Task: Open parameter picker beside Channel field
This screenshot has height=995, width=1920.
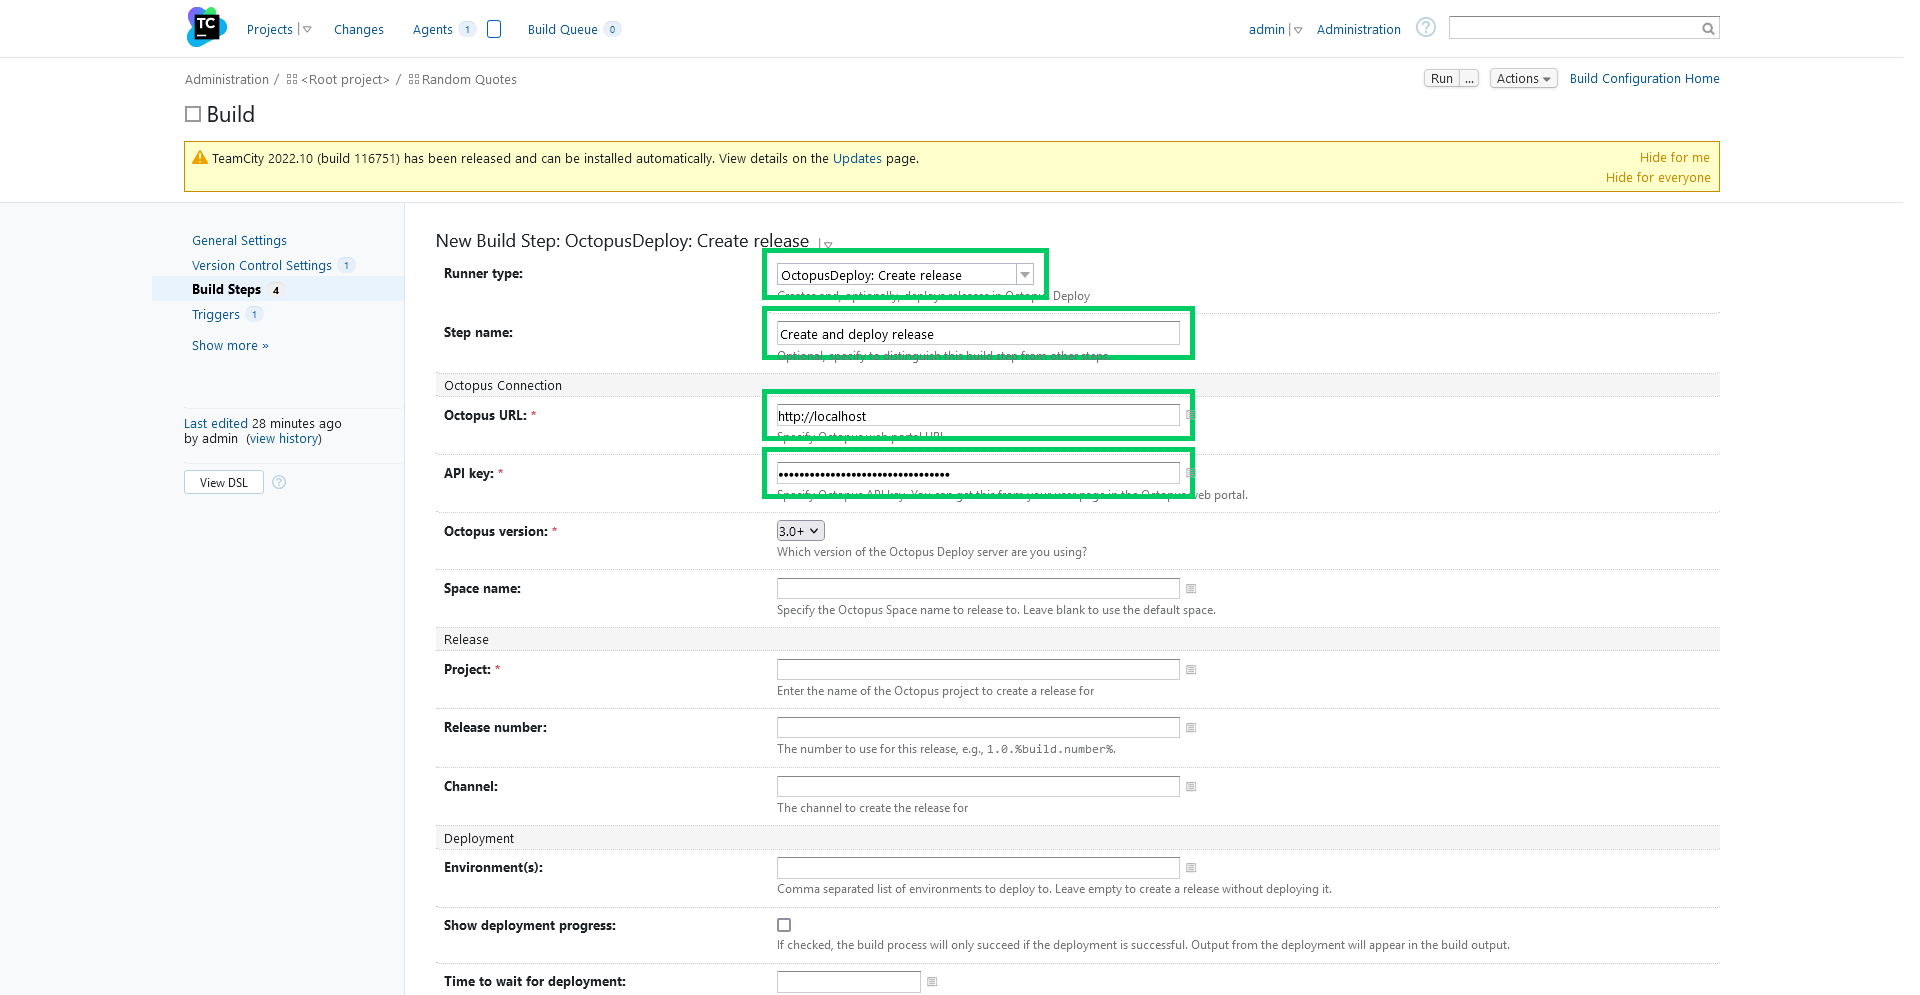Action: tap(1191, 787)
